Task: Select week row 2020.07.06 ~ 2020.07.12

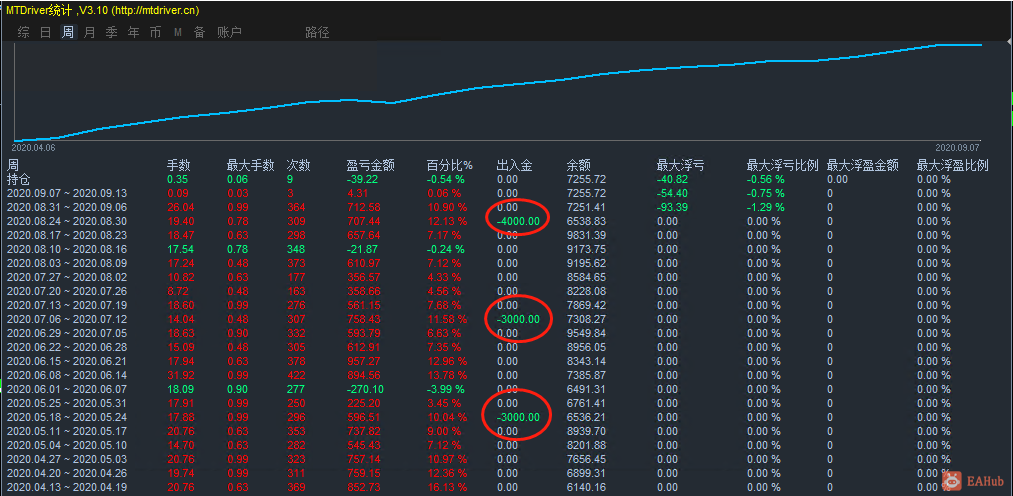Action: pyautogui.click(x=66, y=318)
